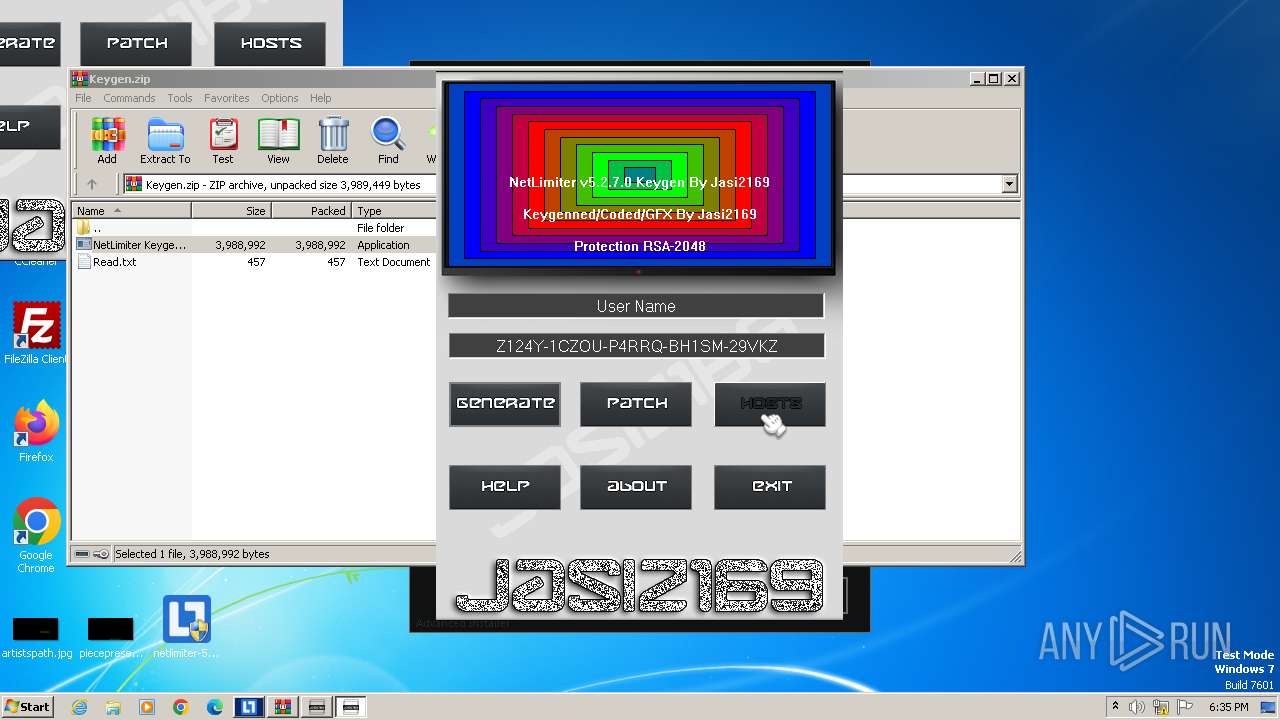Open the Firefox desktop shortcut
1280x720 pixels.
(36, 432)
